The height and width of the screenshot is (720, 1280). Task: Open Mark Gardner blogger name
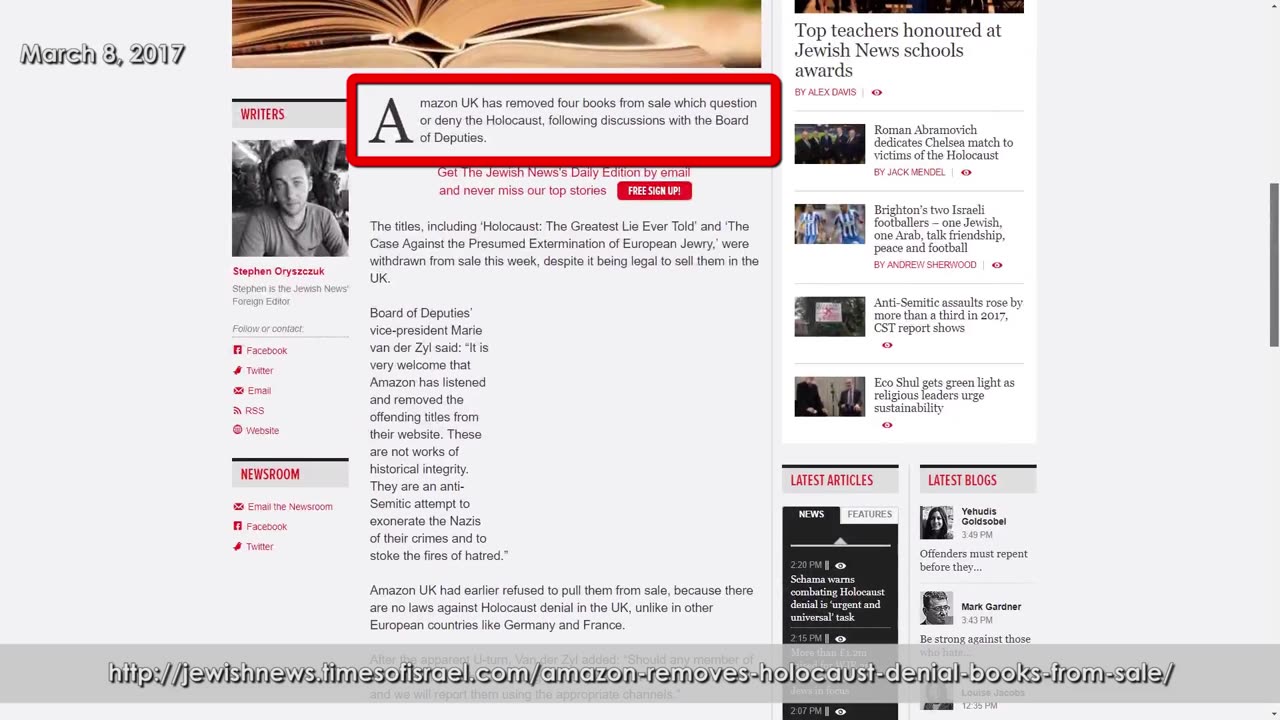[991, 607]
